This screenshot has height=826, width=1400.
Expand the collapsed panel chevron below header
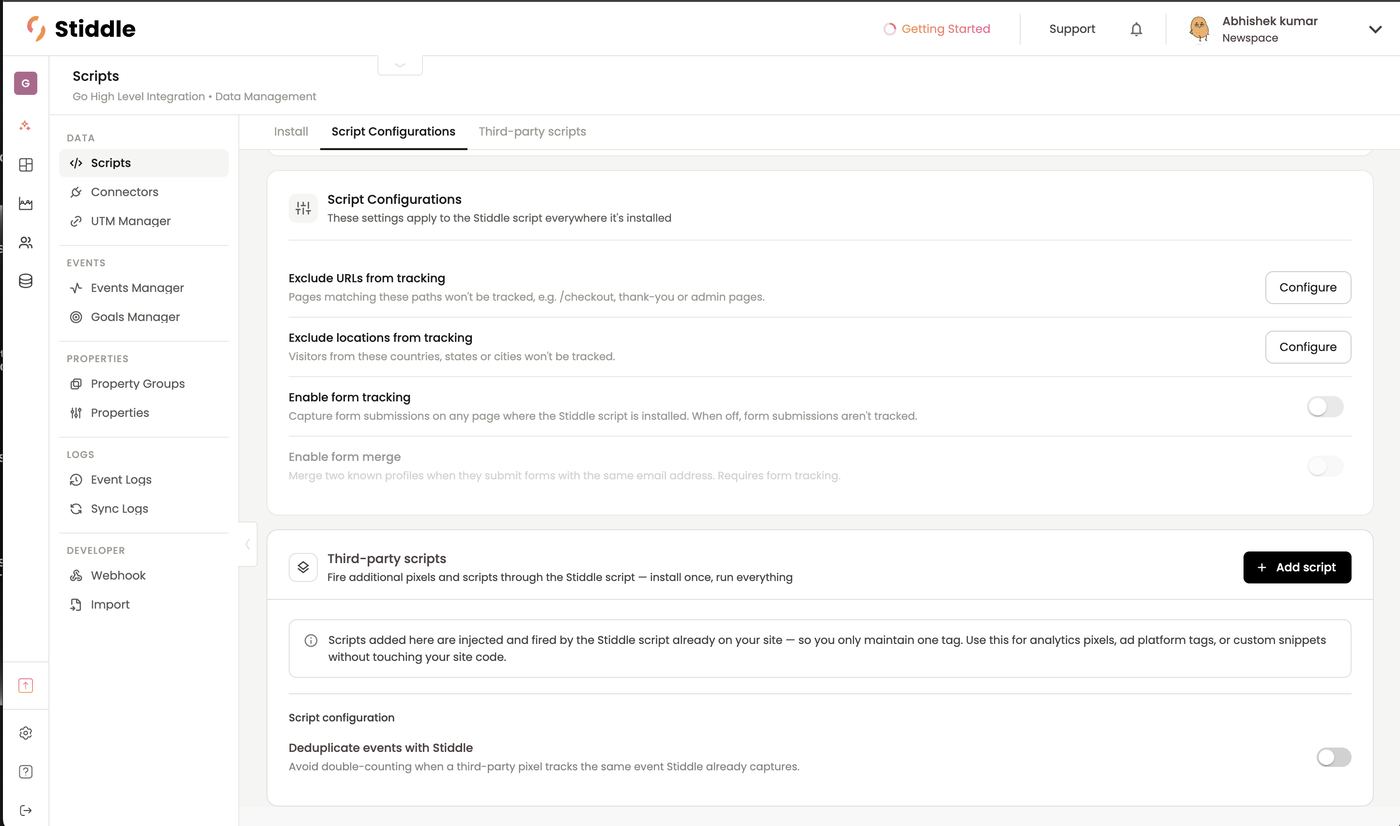(400, 64)
